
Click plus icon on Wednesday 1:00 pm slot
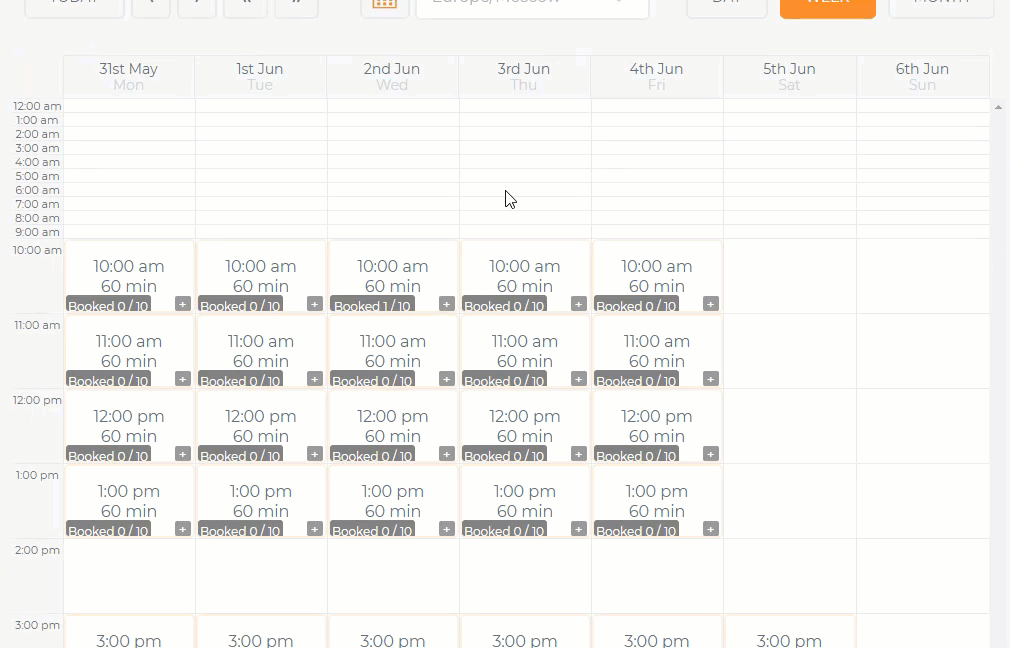(447, 529)
